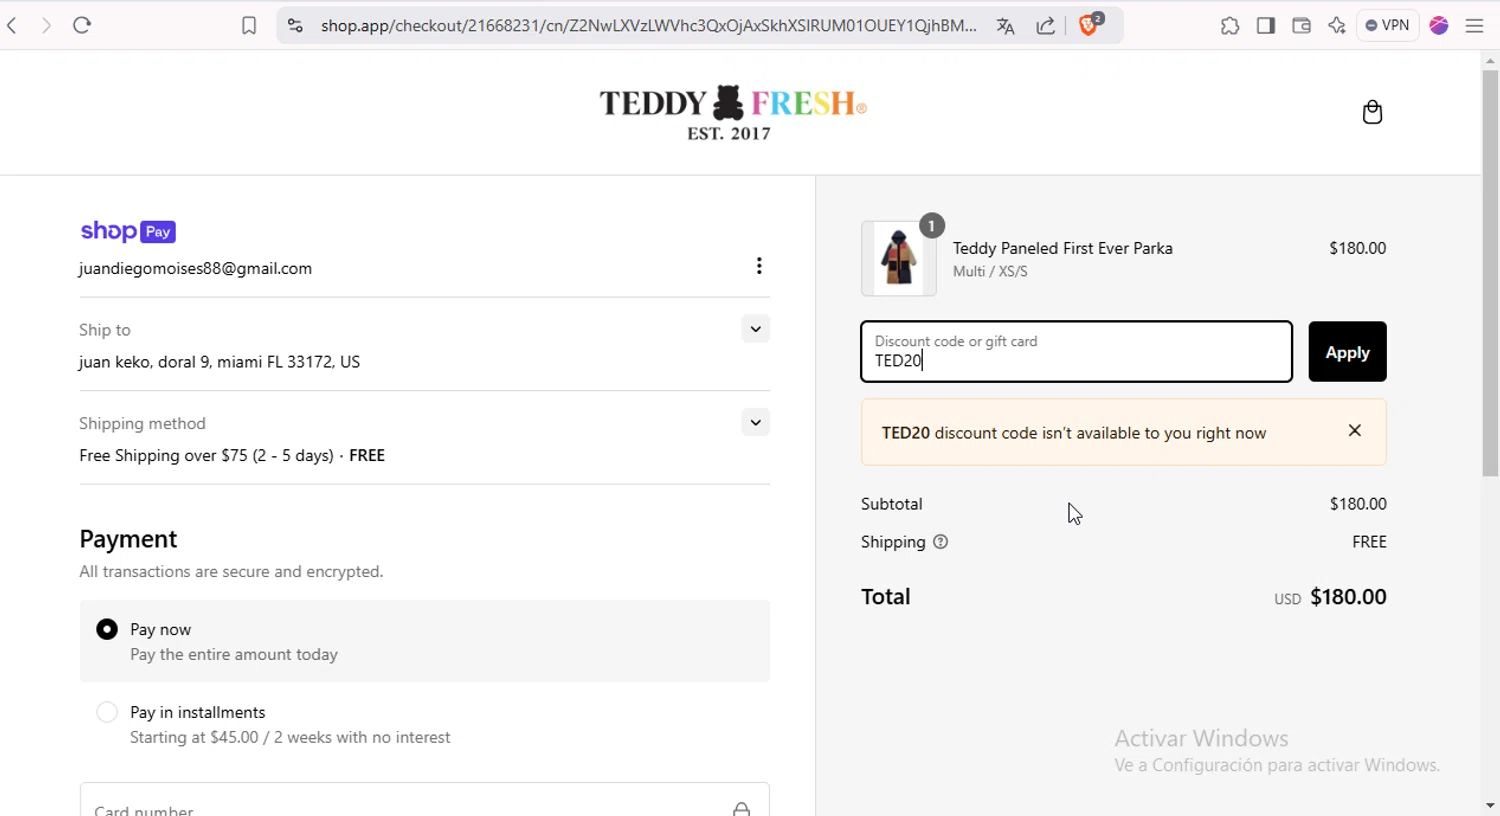Click the browser reload icon
Screen dimensions: 1500x816
click(82, 26)
